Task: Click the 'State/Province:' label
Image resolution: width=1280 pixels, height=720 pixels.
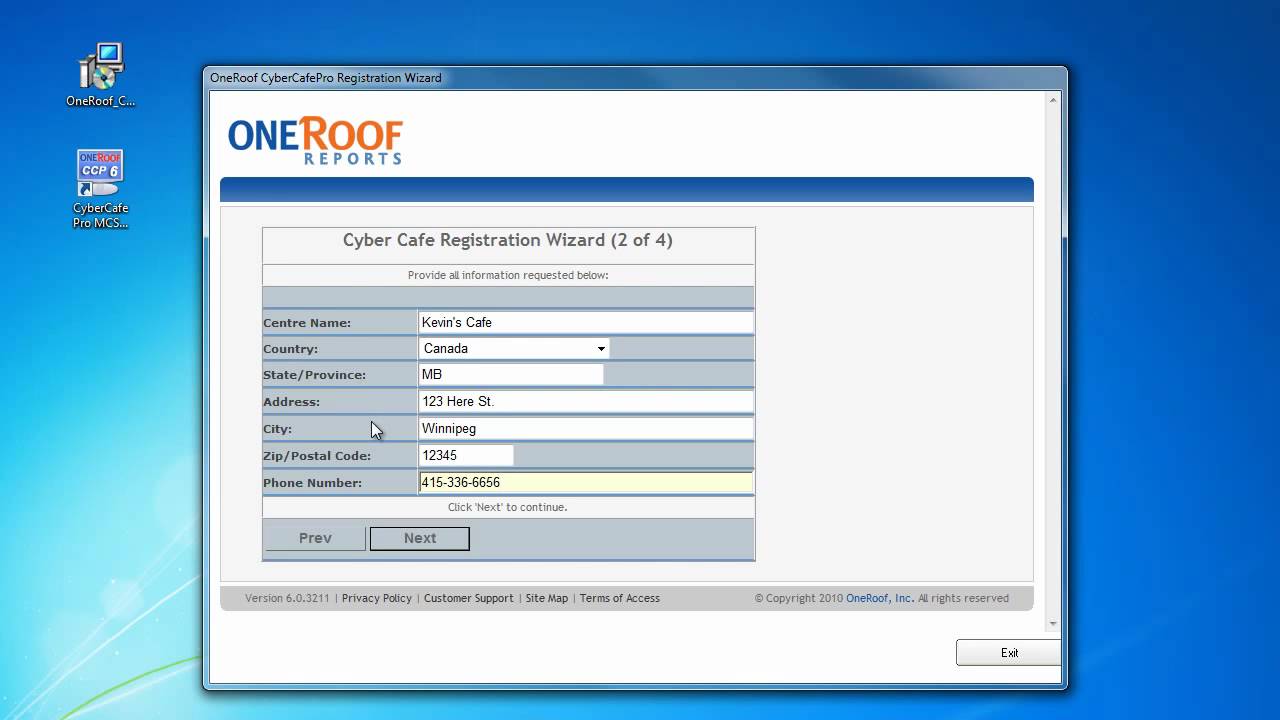Action: (315, 375)
